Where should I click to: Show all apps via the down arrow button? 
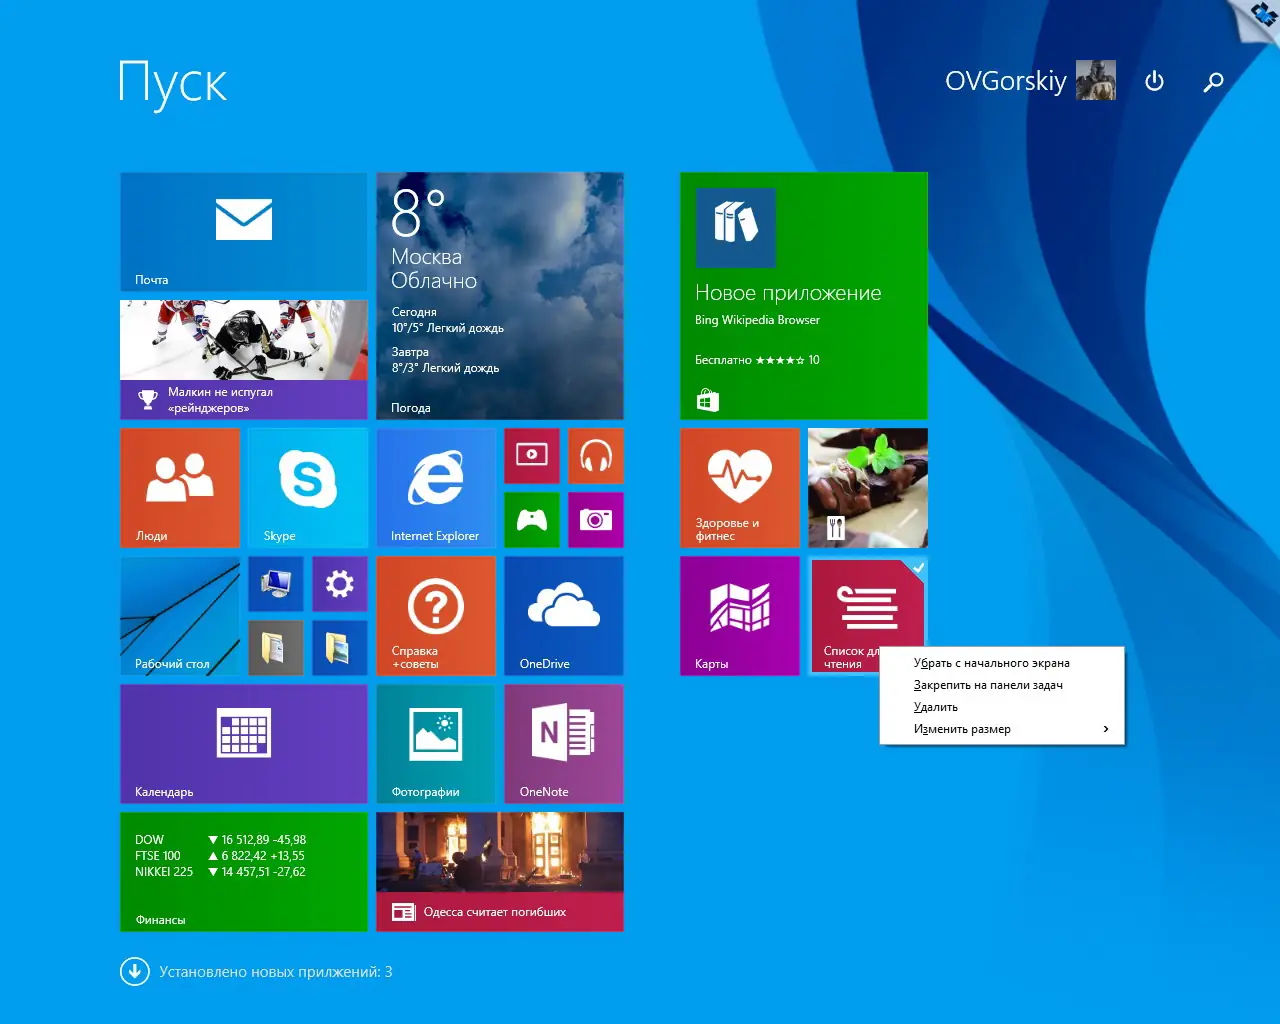tap(135, 972)
